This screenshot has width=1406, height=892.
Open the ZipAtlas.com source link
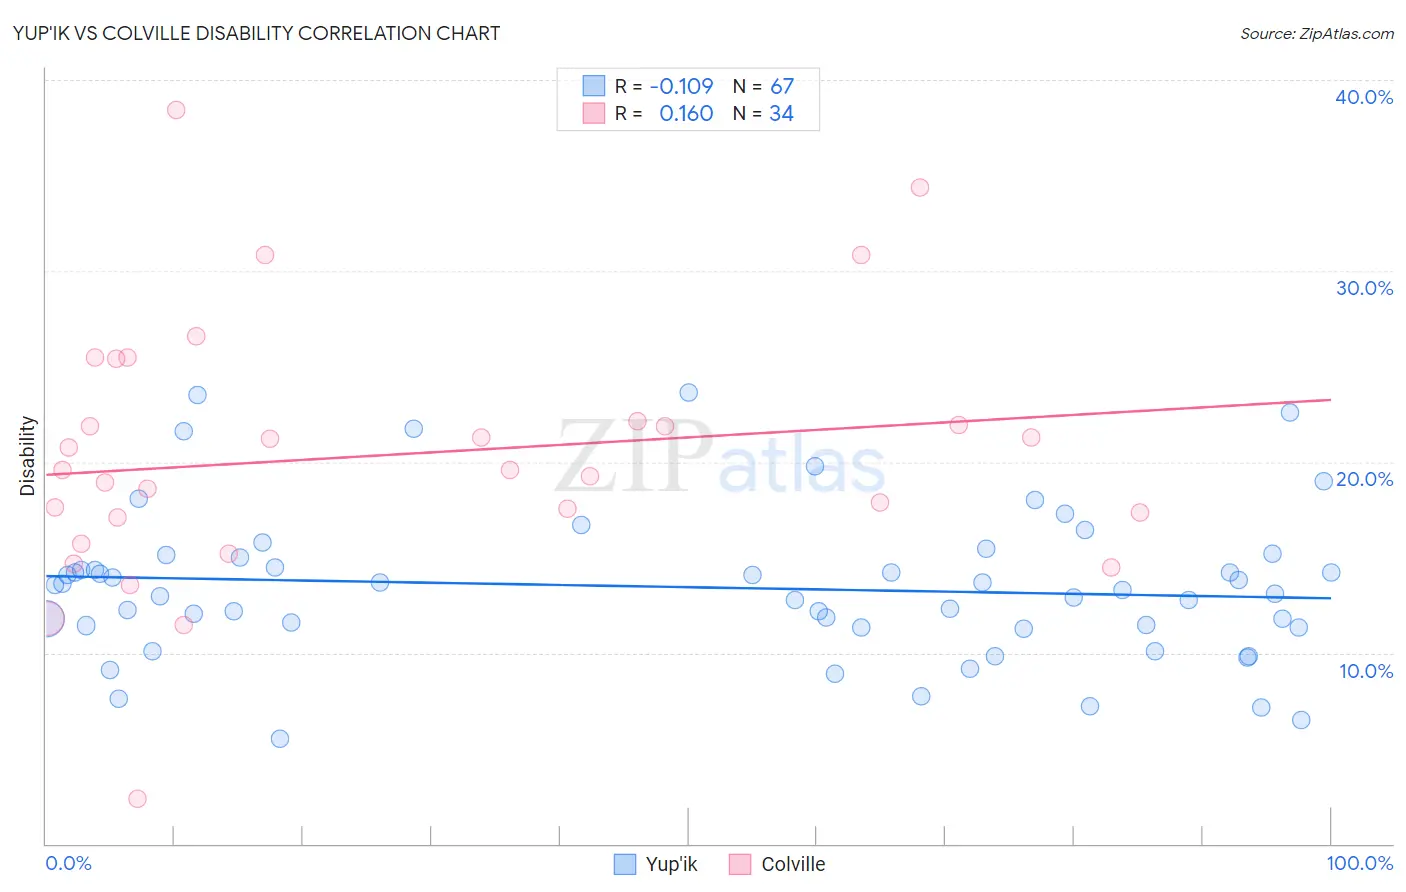(1317, 33)
